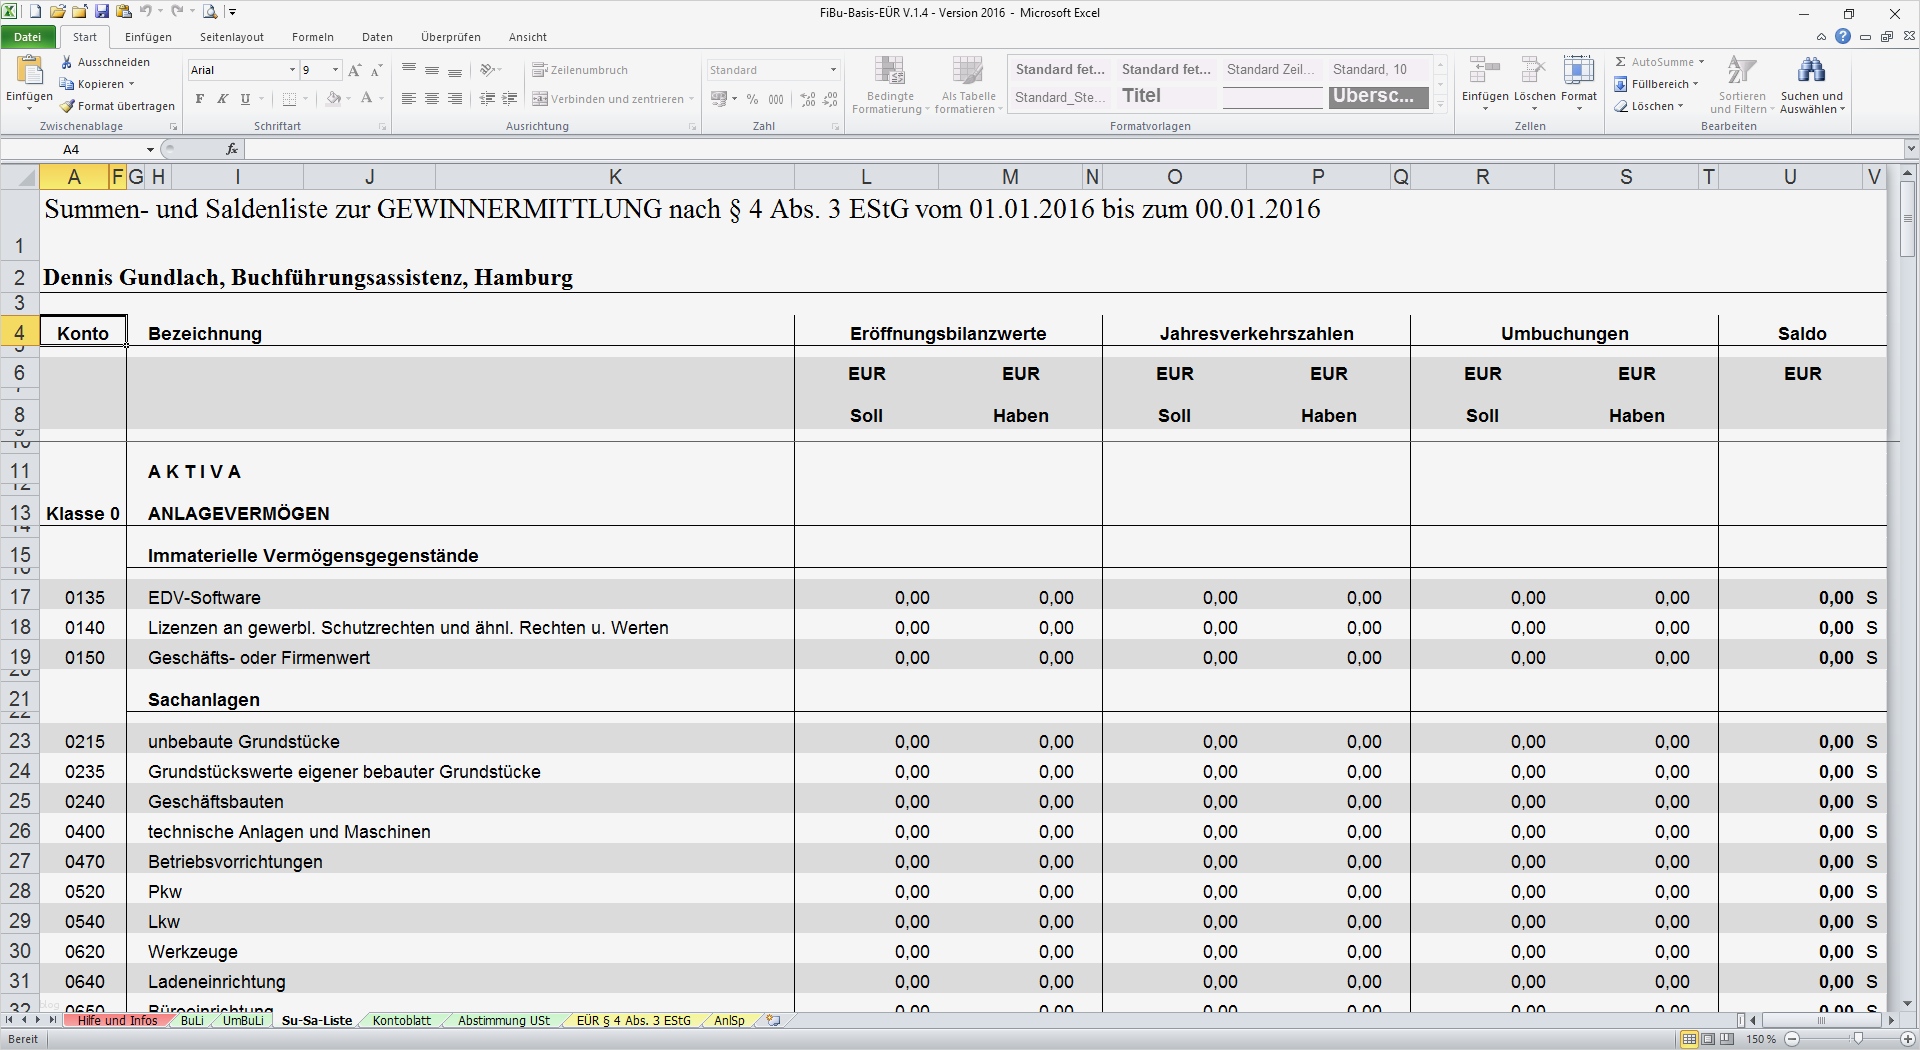
Task: Toggle bold formatting with the F icon
Action: (198, 99)
